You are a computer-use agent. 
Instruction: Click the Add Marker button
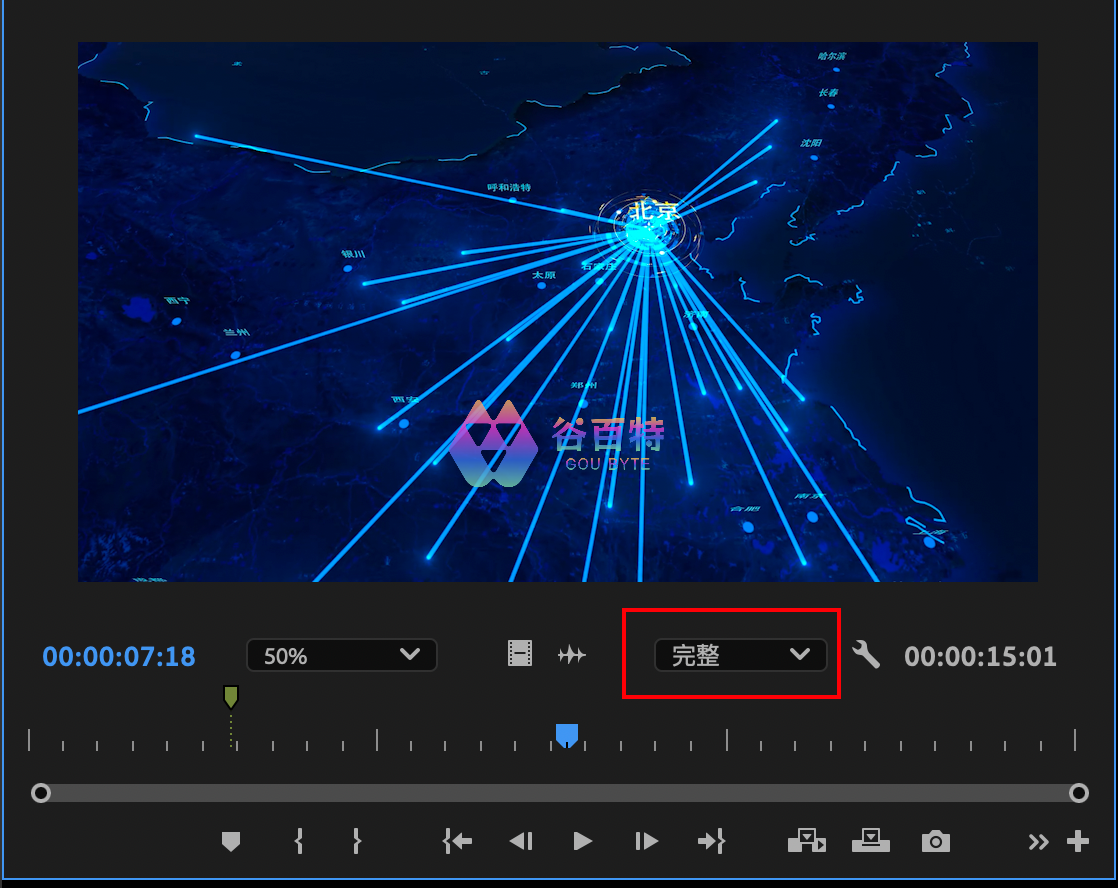click(231, 842)
